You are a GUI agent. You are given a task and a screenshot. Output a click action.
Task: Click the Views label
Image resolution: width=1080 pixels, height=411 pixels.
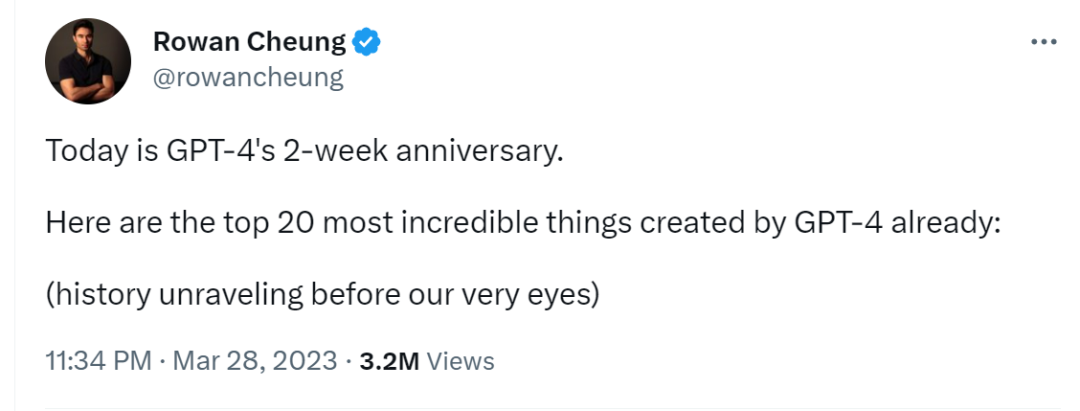click(x=462, y=361)
